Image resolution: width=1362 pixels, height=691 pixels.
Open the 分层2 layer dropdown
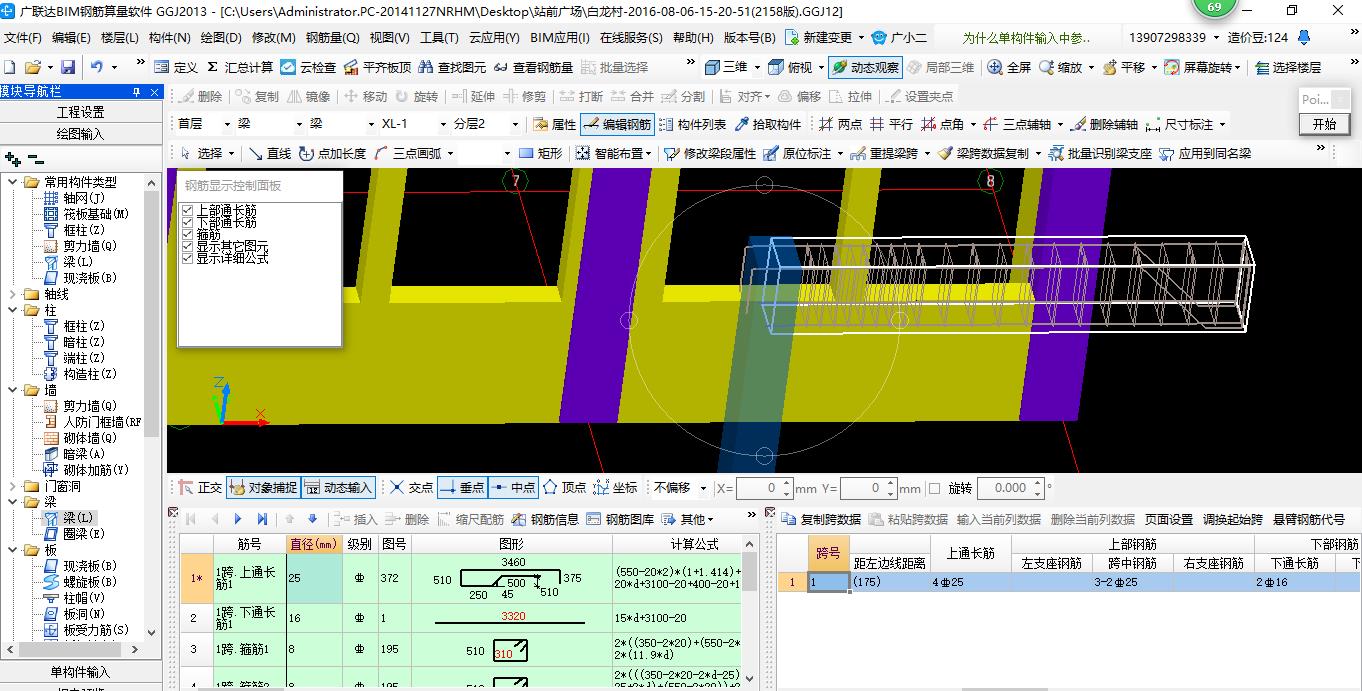coord(515,124)
